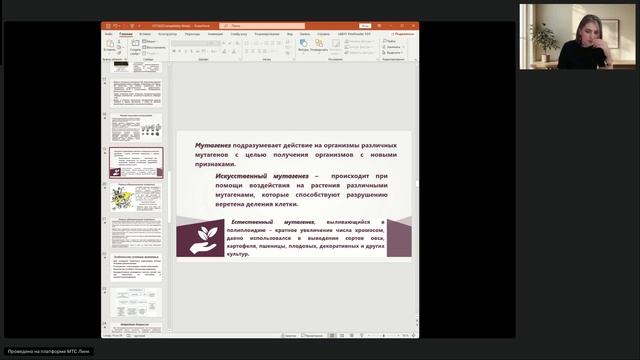The image size is (640, 360).
Task: Switch to the Transitions (Переходы) tab
Action: (192, 34)
